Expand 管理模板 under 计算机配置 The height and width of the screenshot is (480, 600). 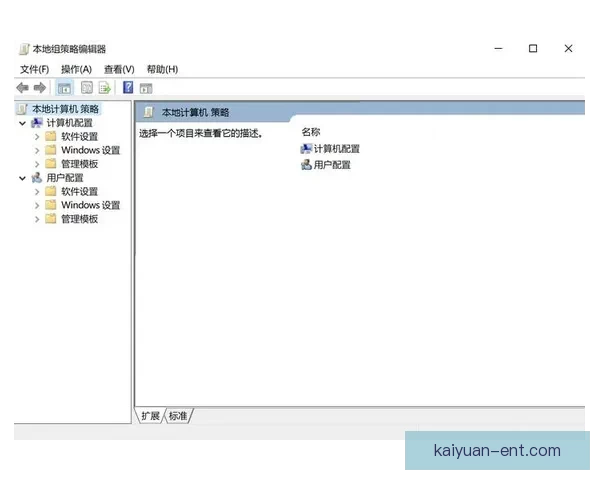37,164
